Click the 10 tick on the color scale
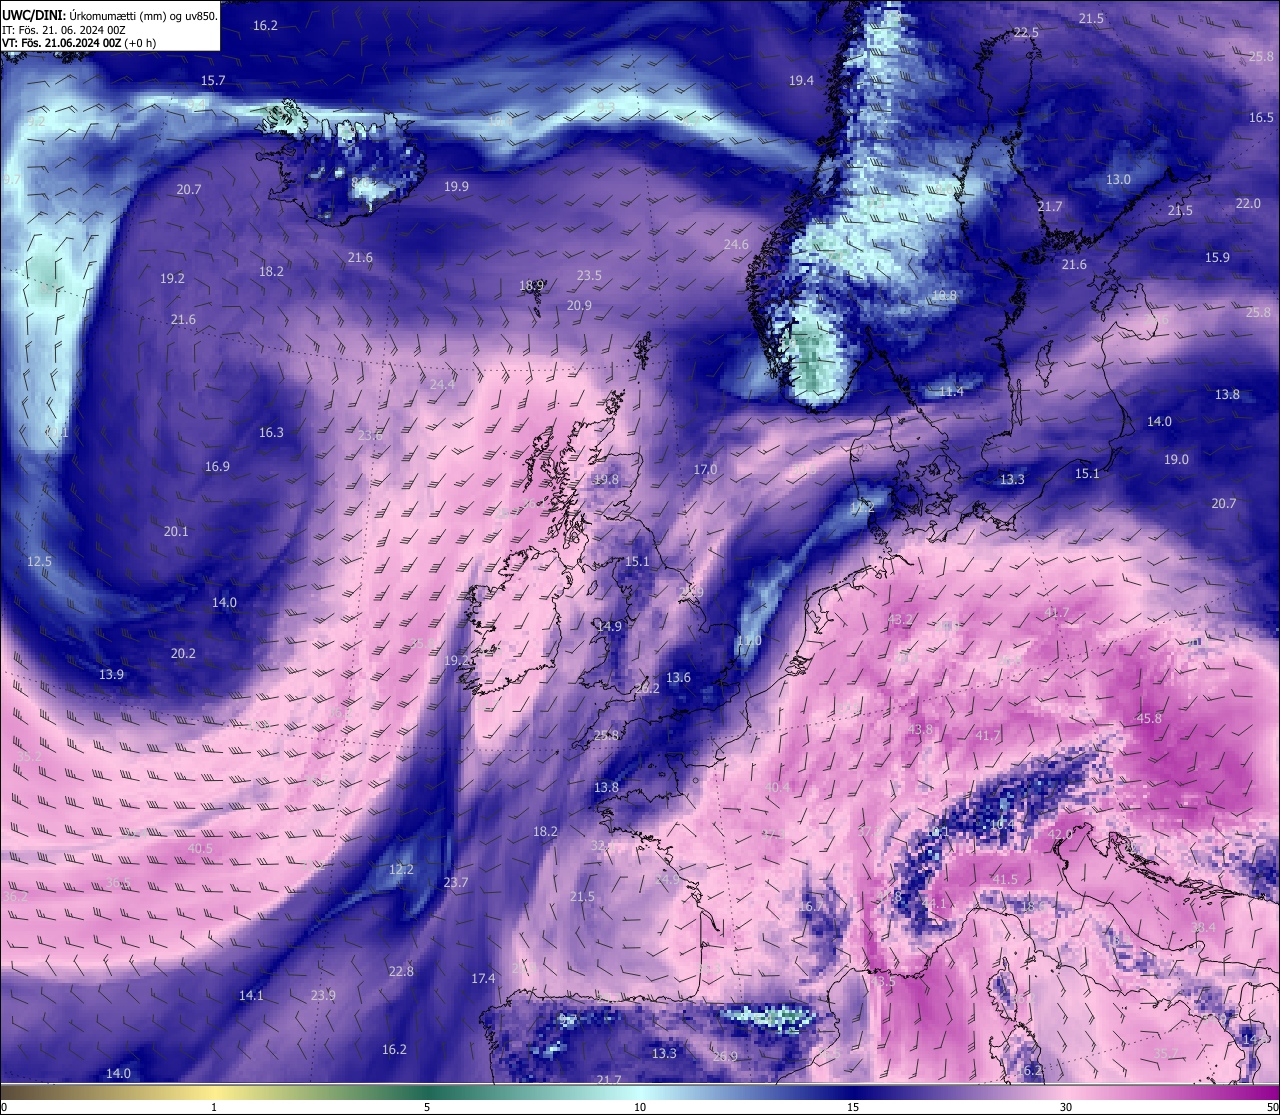This screenshot has height=1115, width=1280. click(x=640, y=1107)
